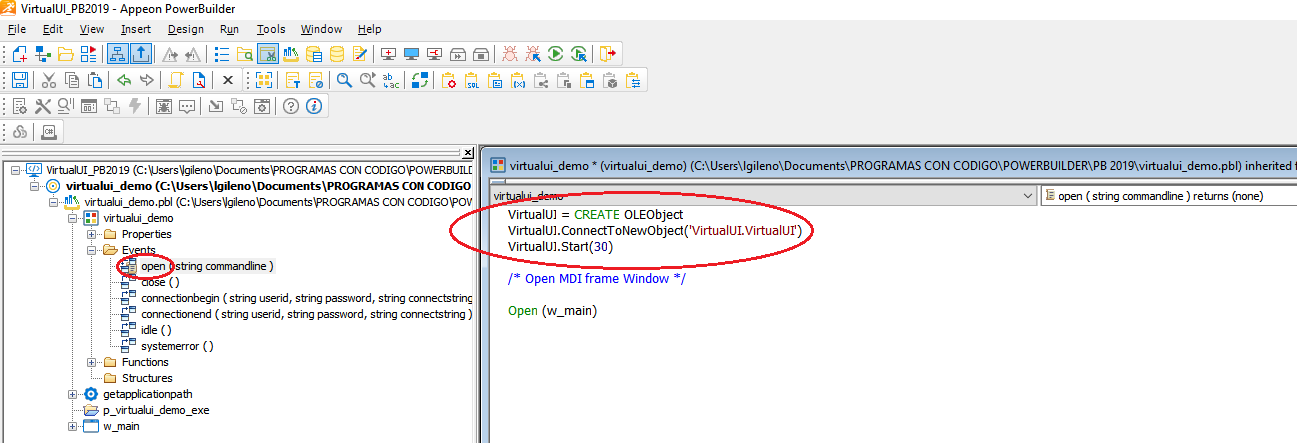Open the Run menu
Viewport: 1297px width, 443px height.
coord(230,29)
